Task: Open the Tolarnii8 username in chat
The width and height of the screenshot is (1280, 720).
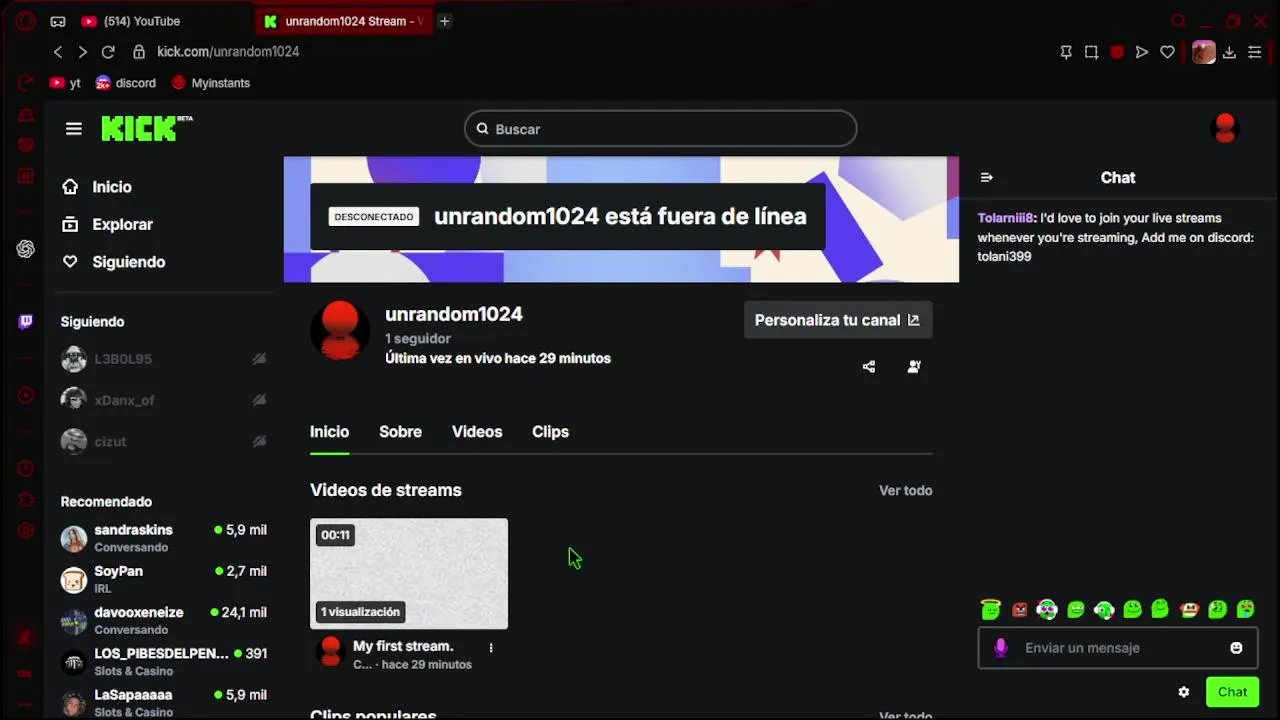Action: click(x=1006, y=218)
